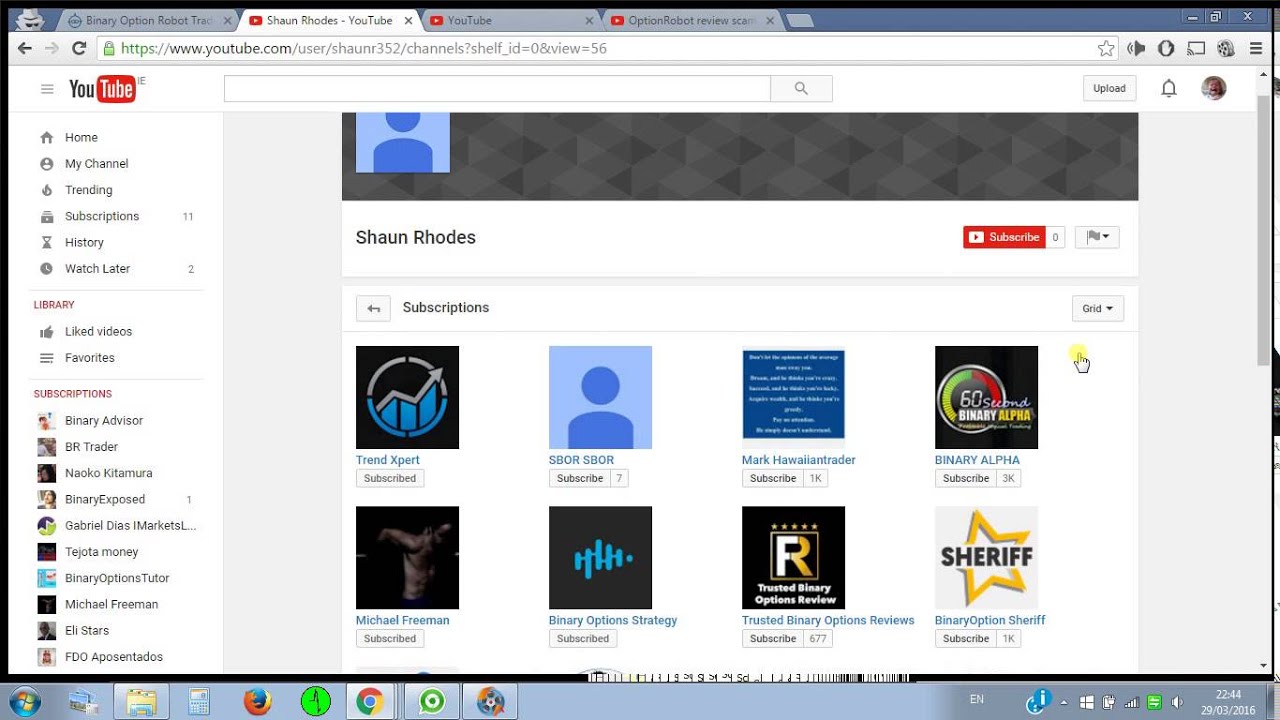Screen dimensions: 1280x720
Task: Open the Chrome menu icon
Action: (x=1256, y=48)
